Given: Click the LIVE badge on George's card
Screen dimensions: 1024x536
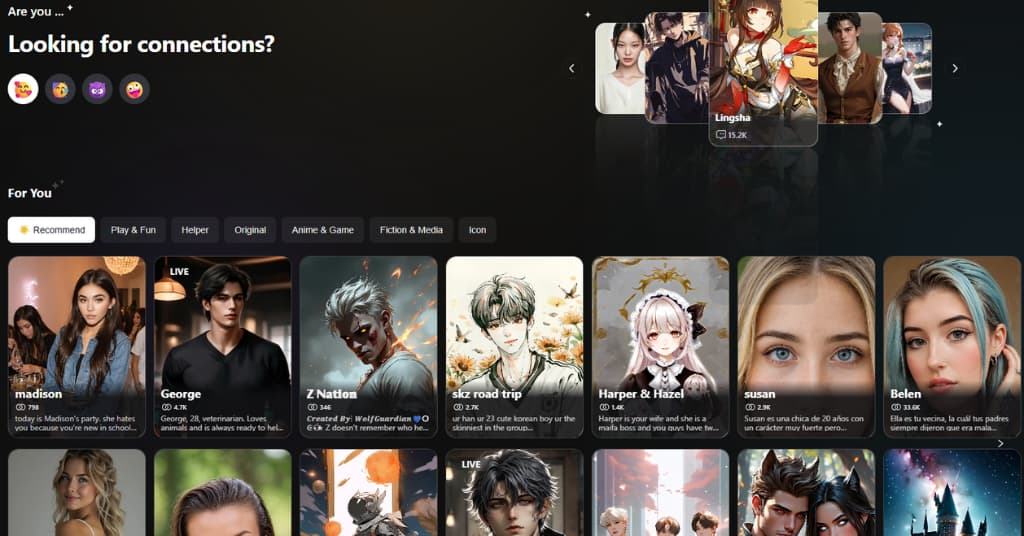Looking at the screenshot, I should pyautogui.click(x=180, y=272).
